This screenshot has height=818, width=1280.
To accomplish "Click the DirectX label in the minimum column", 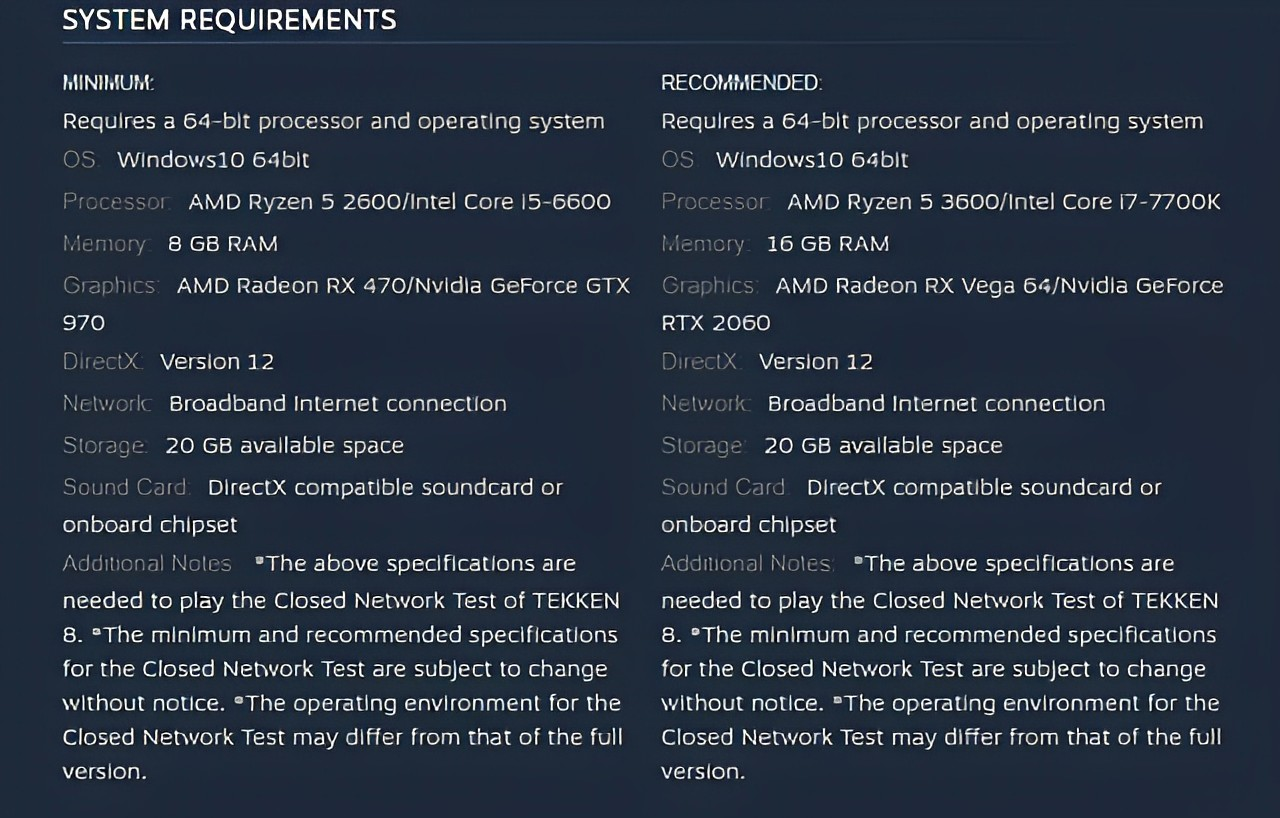I will coord(102,362).
